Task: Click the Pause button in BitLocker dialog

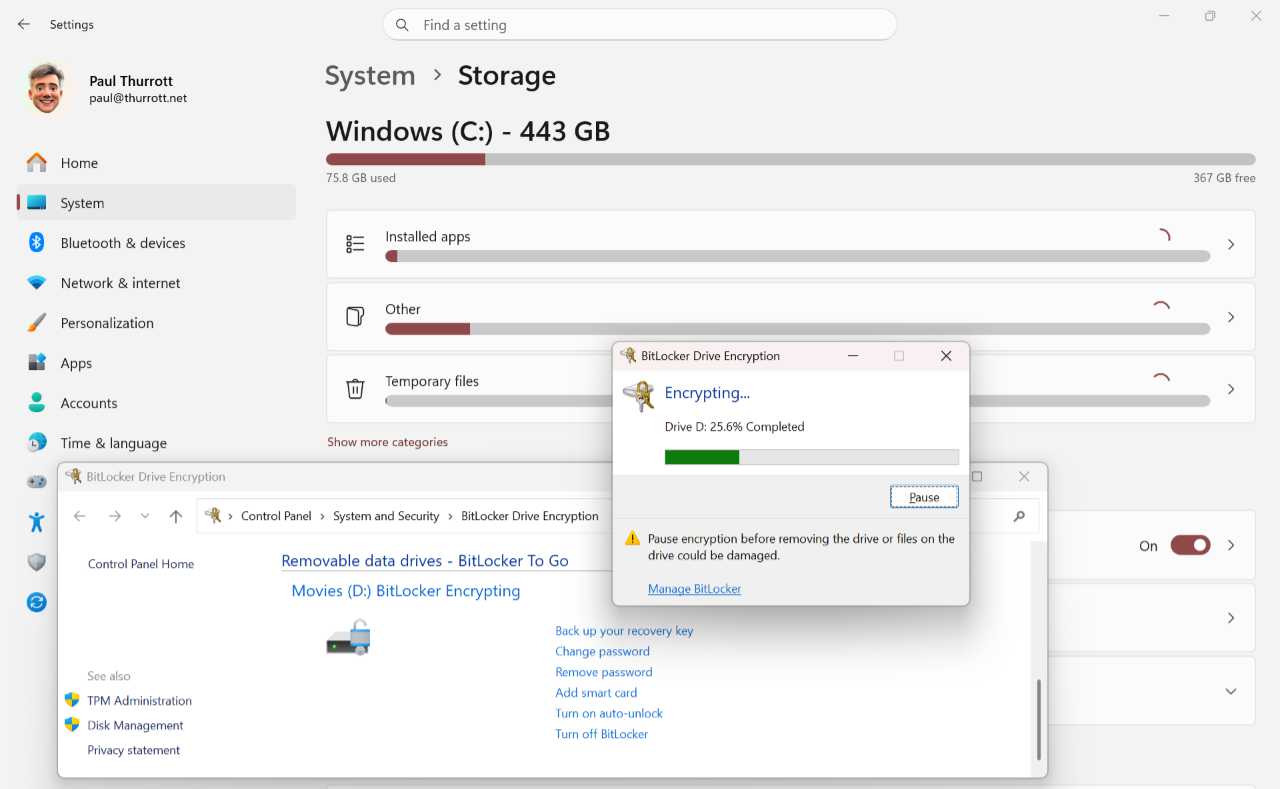Action: point(924,497)
